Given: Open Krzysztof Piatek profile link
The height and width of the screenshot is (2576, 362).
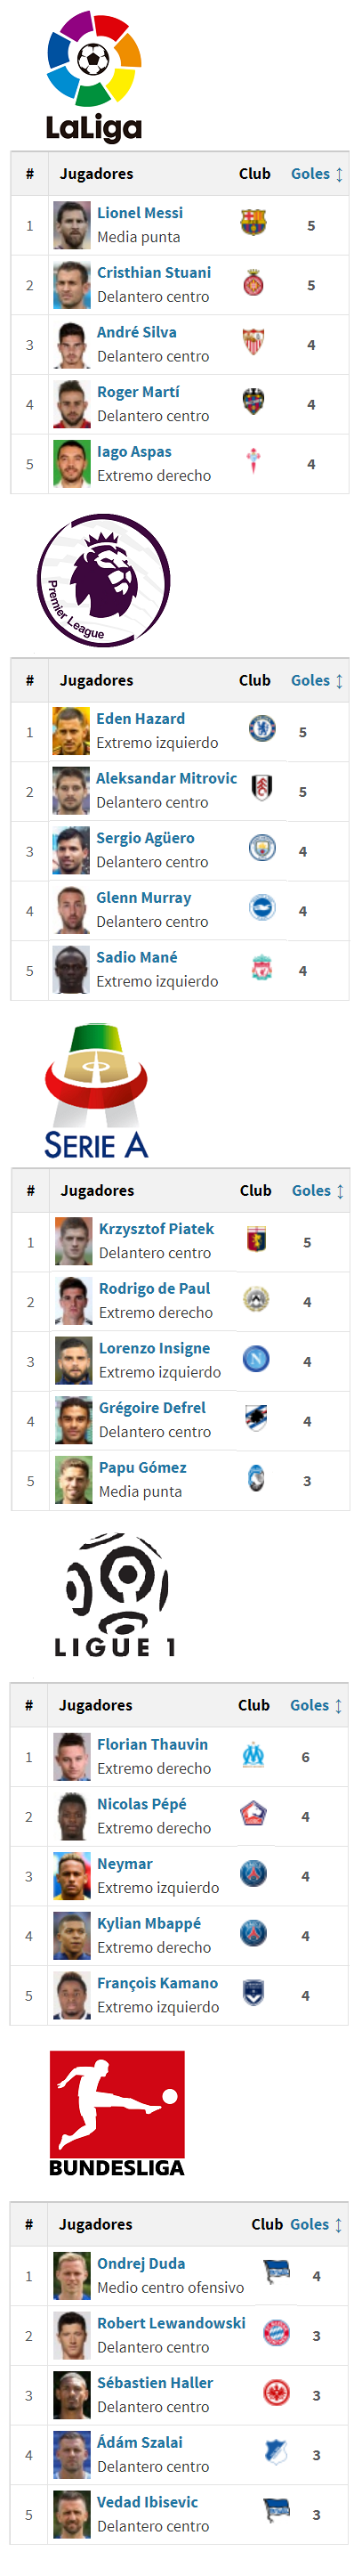Looking at the screenshot, I should pos(156,1229).
